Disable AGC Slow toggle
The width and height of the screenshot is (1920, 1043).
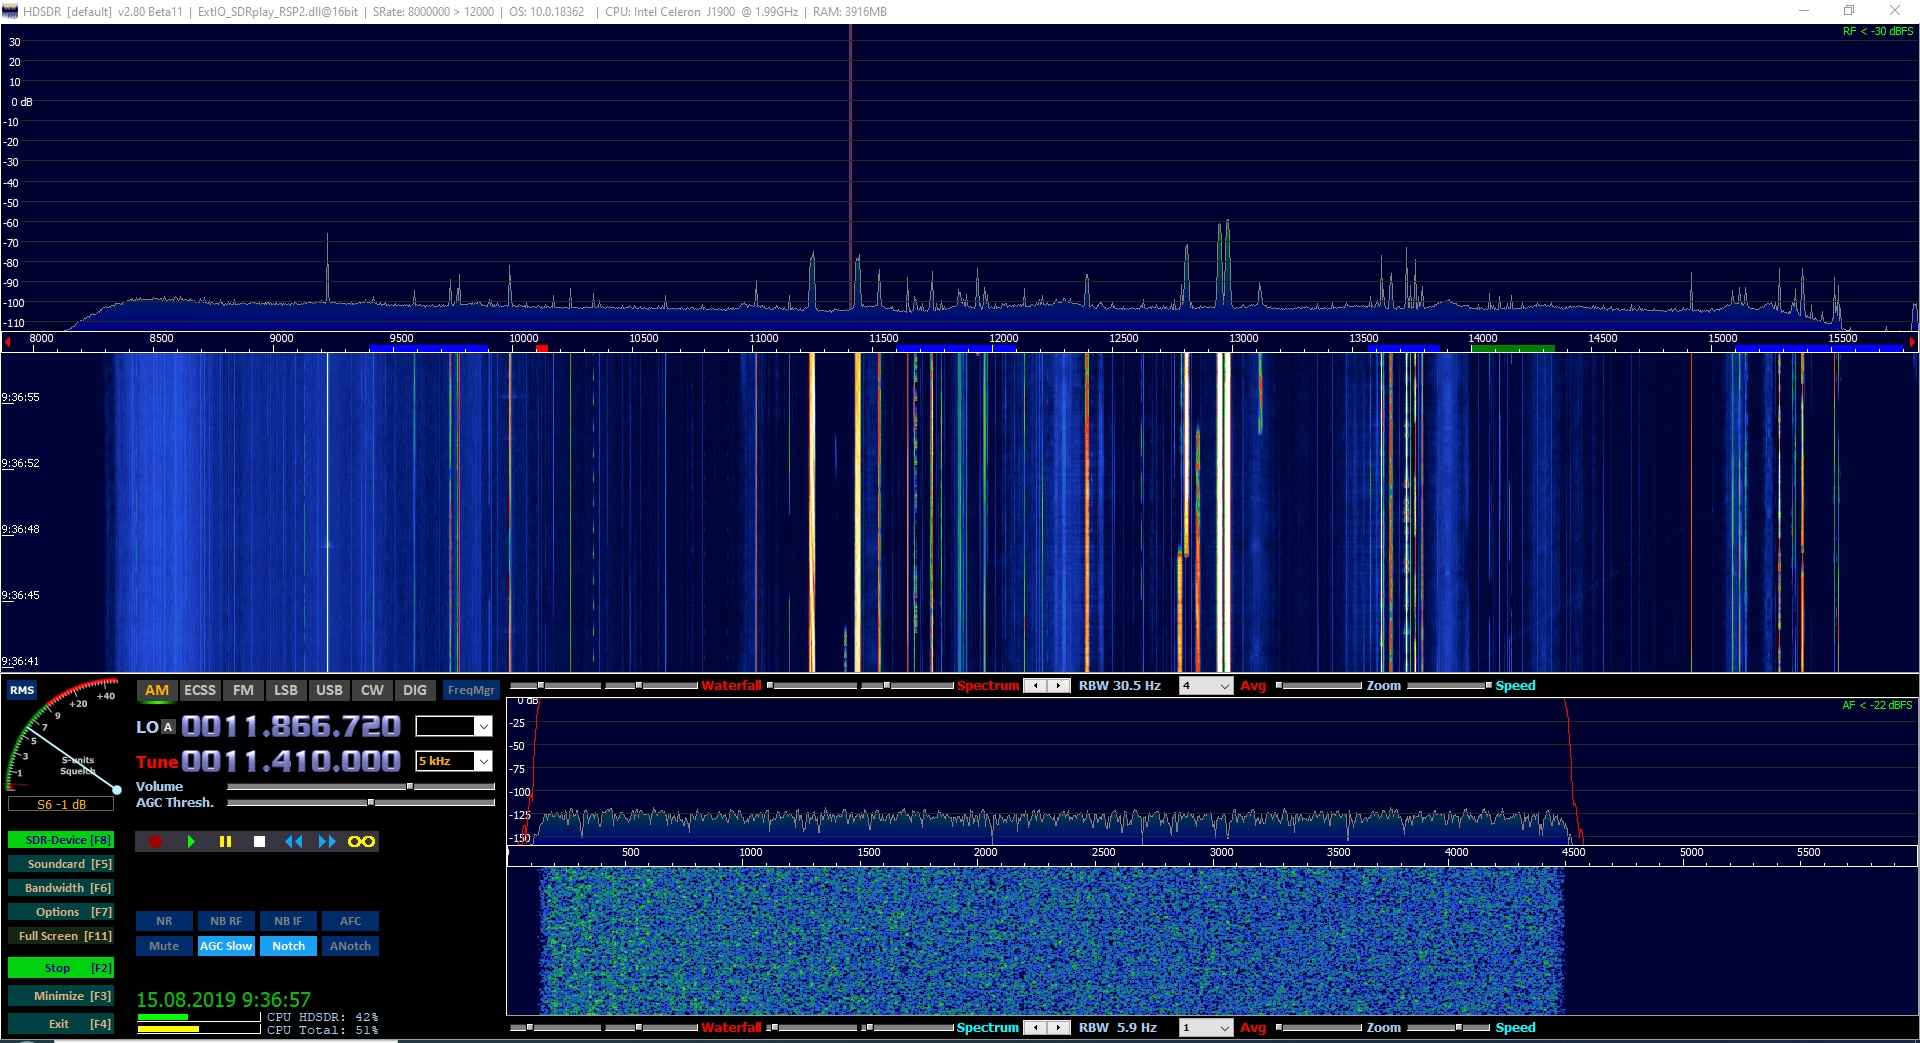click(x=226, y=946)
